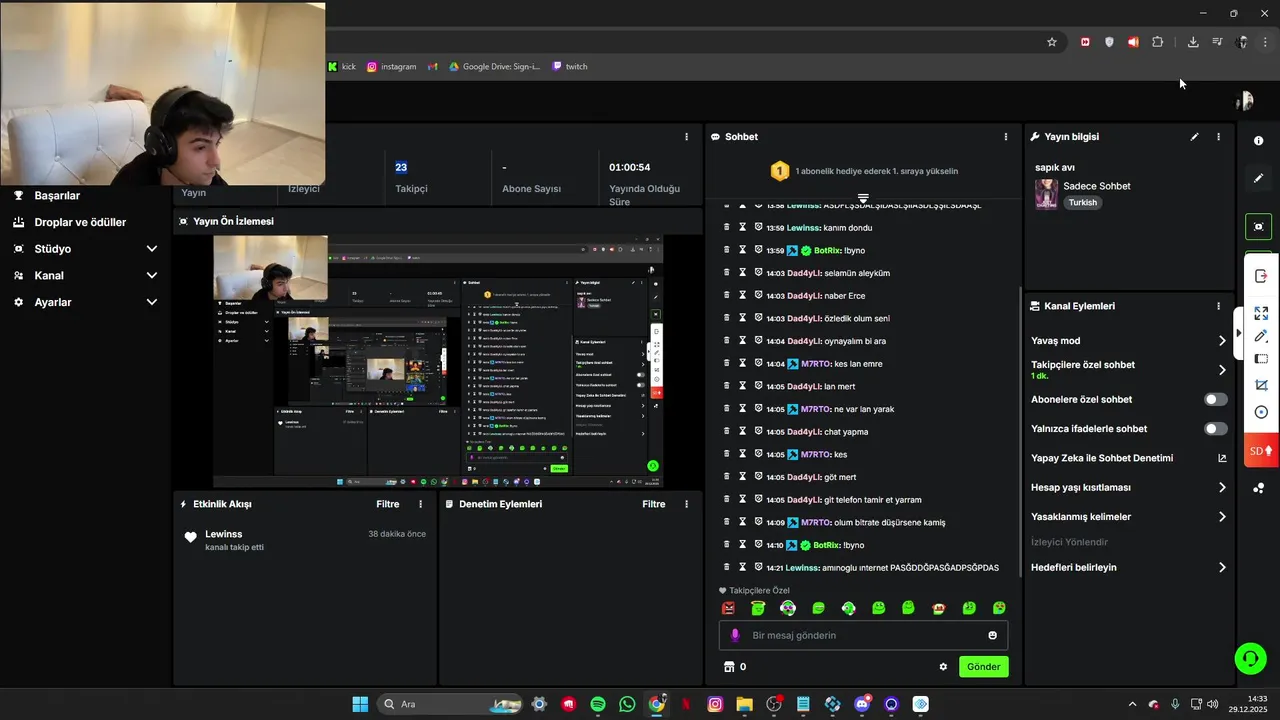Edit stream info with the pencil icon
1280x720 pixels.
tap(1194, 137)
